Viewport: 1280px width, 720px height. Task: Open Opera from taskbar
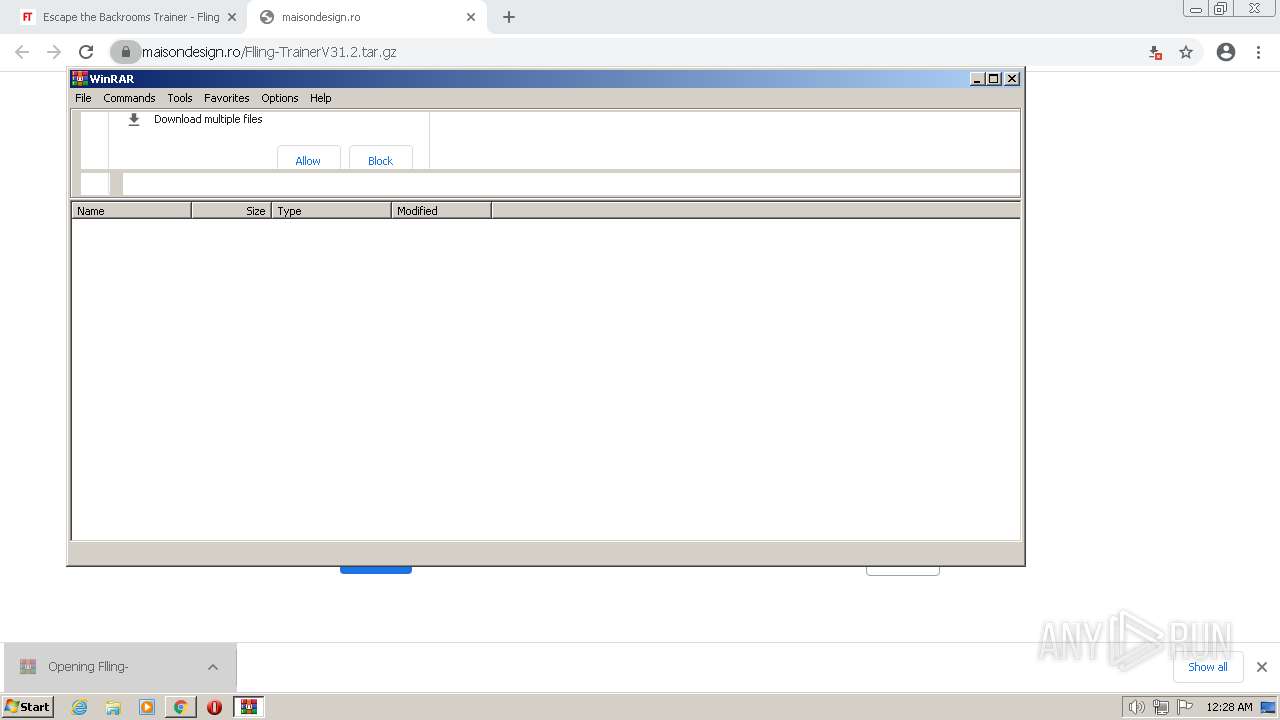point(214,707)
